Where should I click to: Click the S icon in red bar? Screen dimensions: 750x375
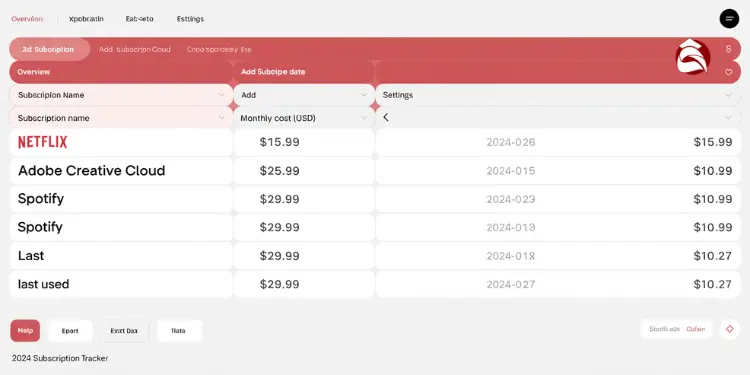728,49
